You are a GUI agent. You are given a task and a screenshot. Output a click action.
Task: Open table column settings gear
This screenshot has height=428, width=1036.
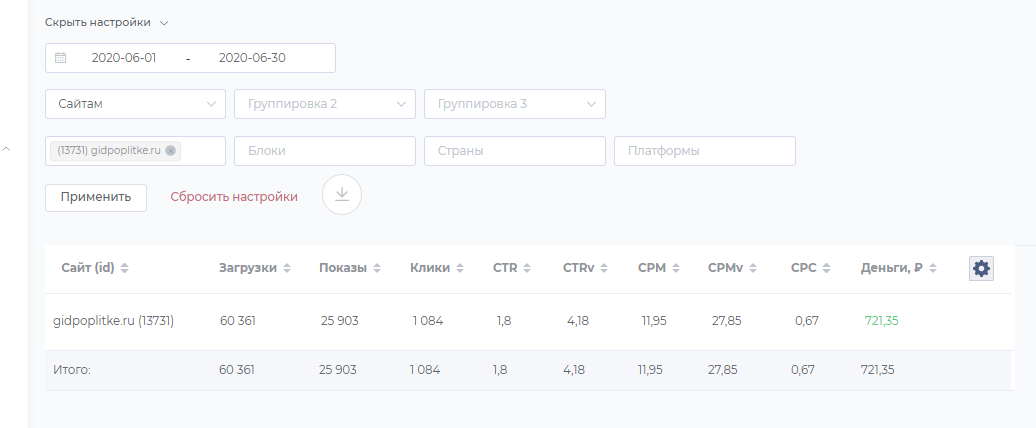click(981, 268)
